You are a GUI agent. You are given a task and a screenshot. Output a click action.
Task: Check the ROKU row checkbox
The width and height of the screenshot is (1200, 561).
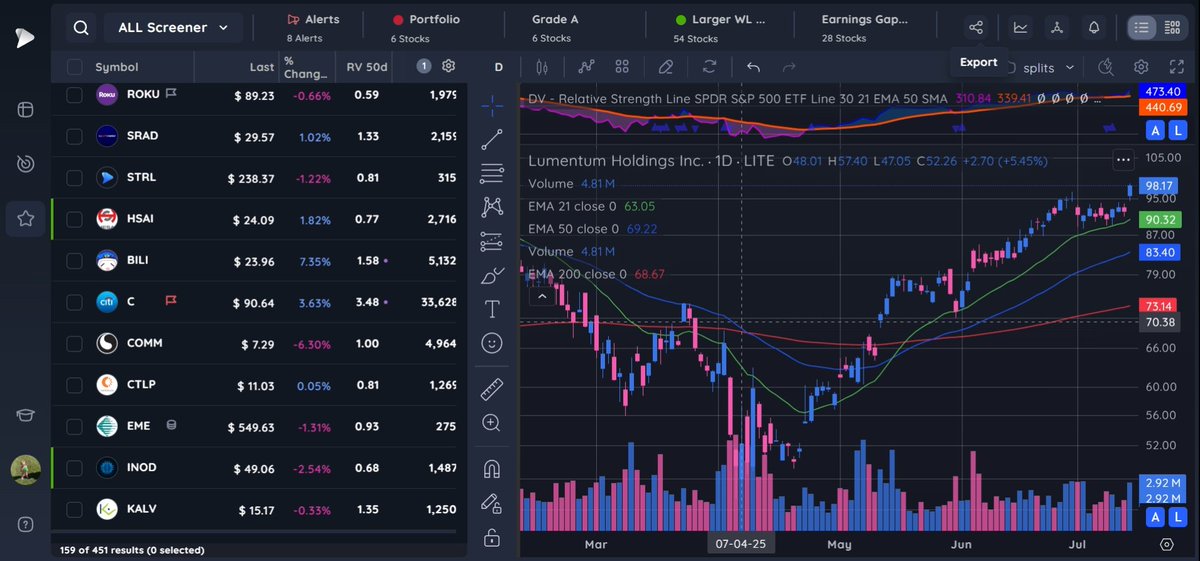[x=74, y=94]
